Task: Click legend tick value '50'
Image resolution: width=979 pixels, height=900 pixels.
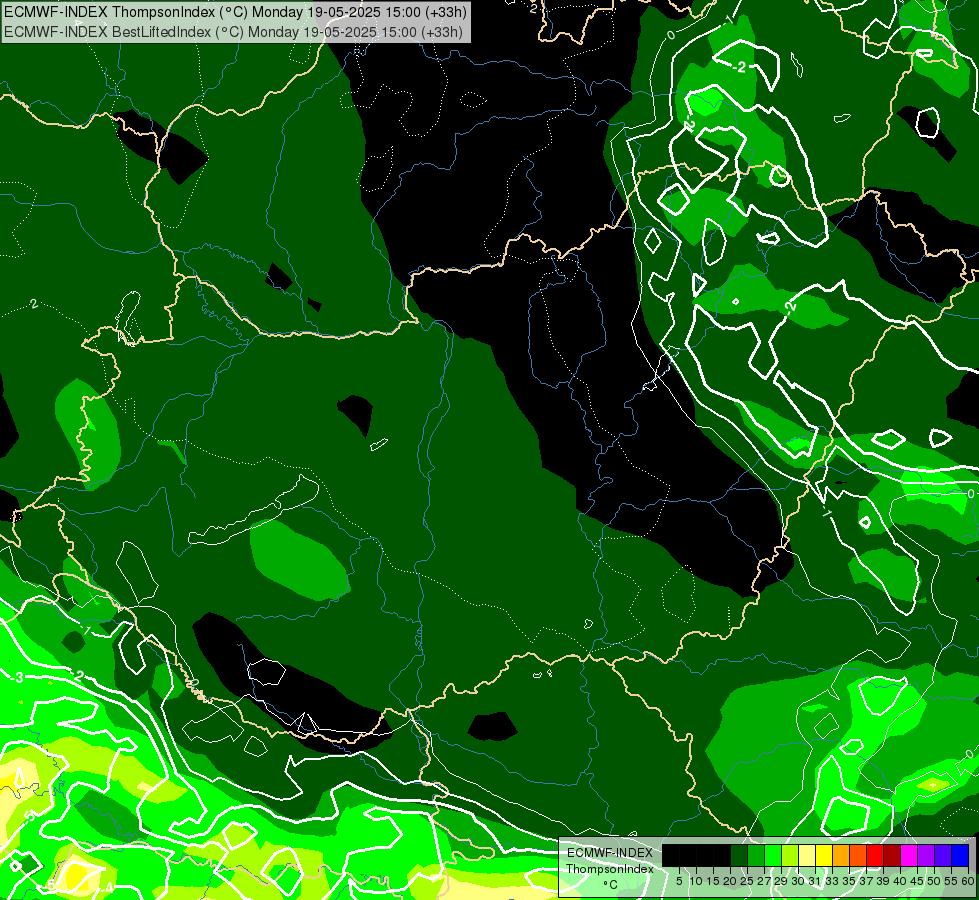Action: point(935,881)
